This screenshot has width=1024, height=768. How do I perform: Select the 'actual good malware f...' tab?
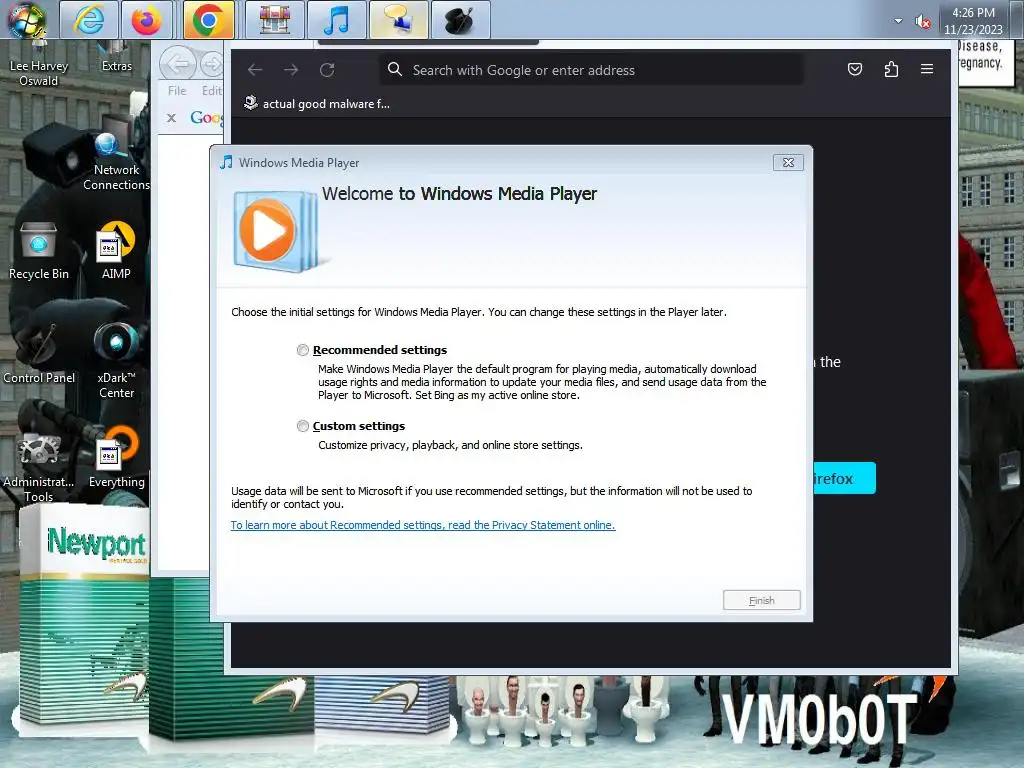tap(317, 103)
